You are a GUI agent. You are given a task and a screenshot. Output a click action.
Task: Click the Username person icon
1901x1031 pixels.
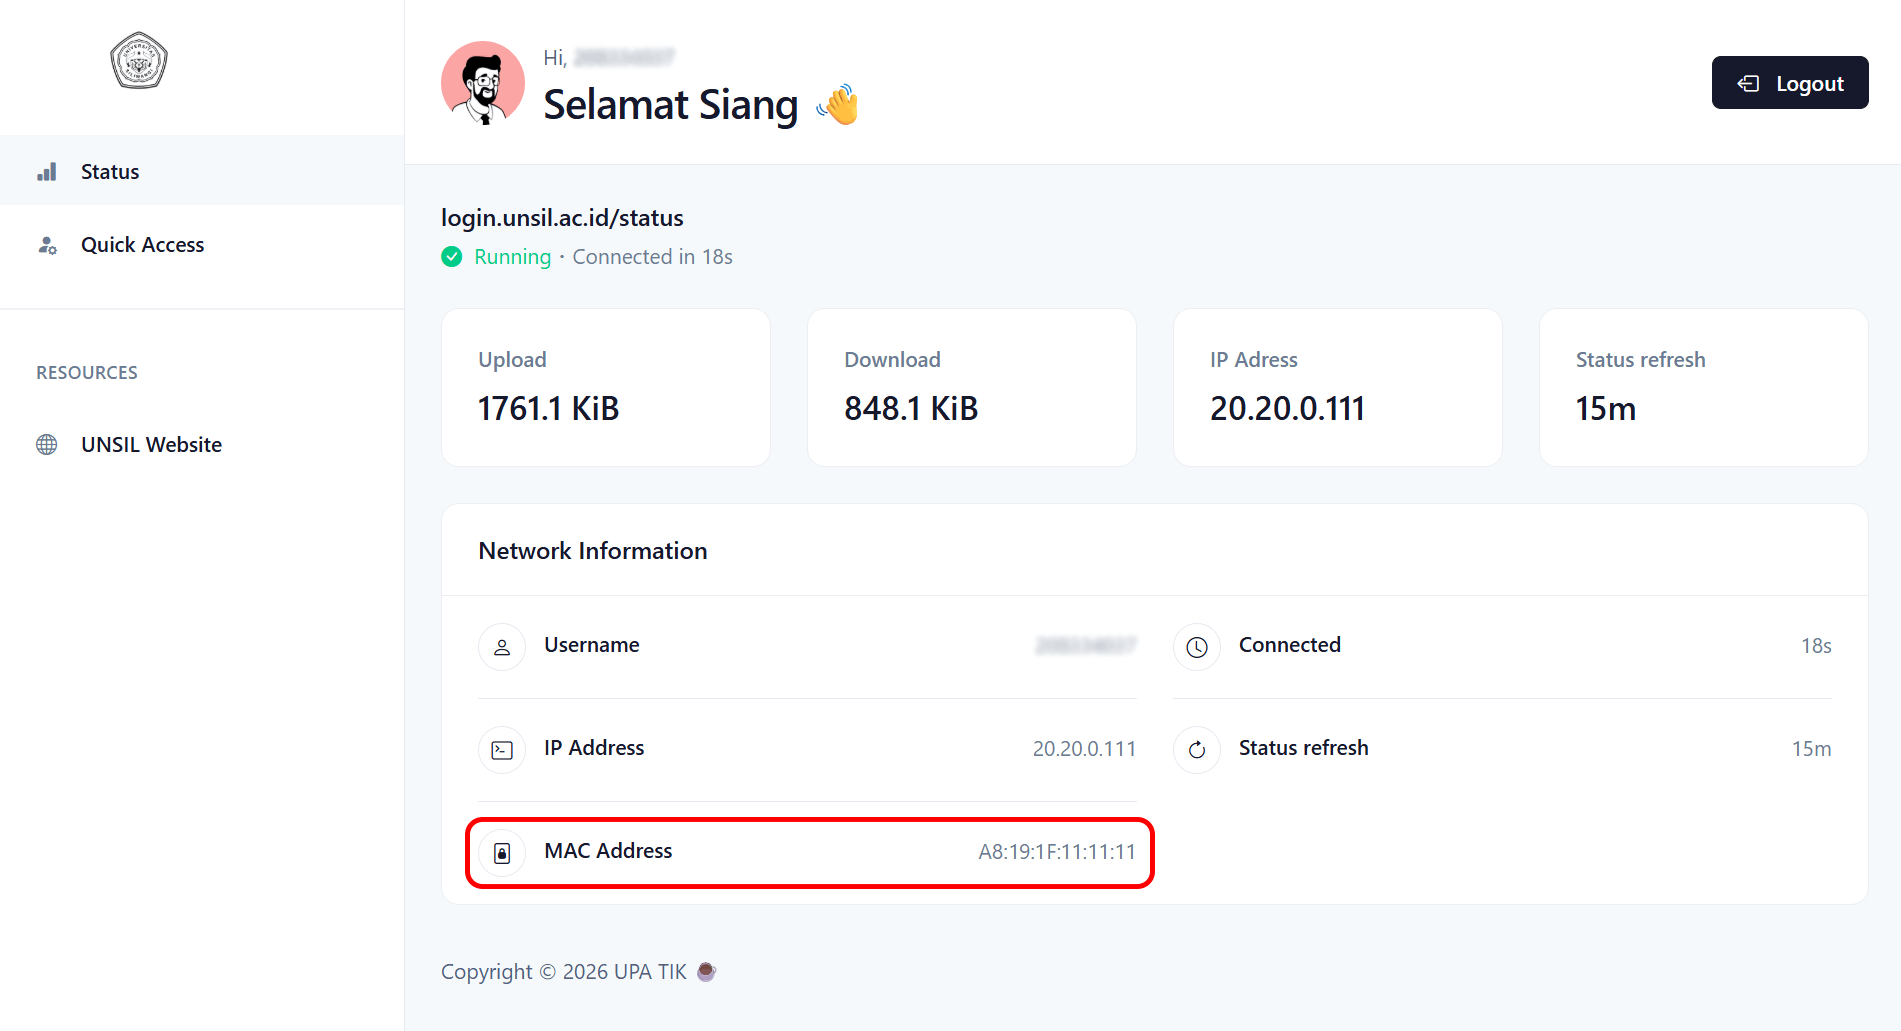pos(501,647)
